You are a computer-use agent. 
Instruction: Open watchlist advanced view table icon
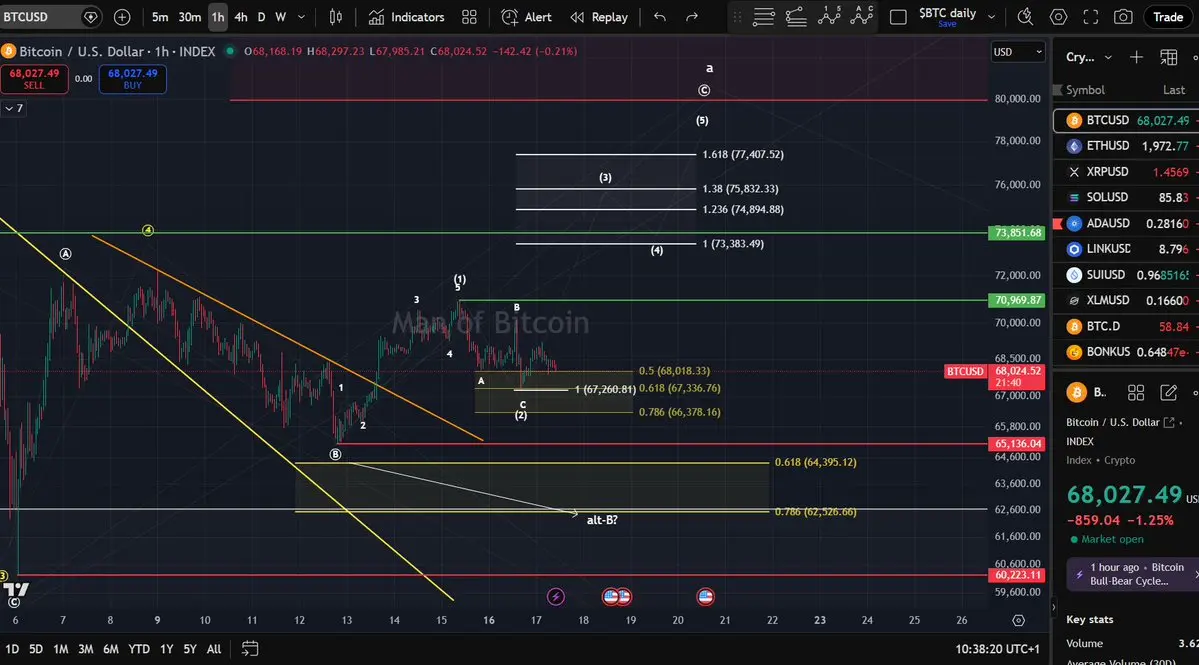(1168, 57)
